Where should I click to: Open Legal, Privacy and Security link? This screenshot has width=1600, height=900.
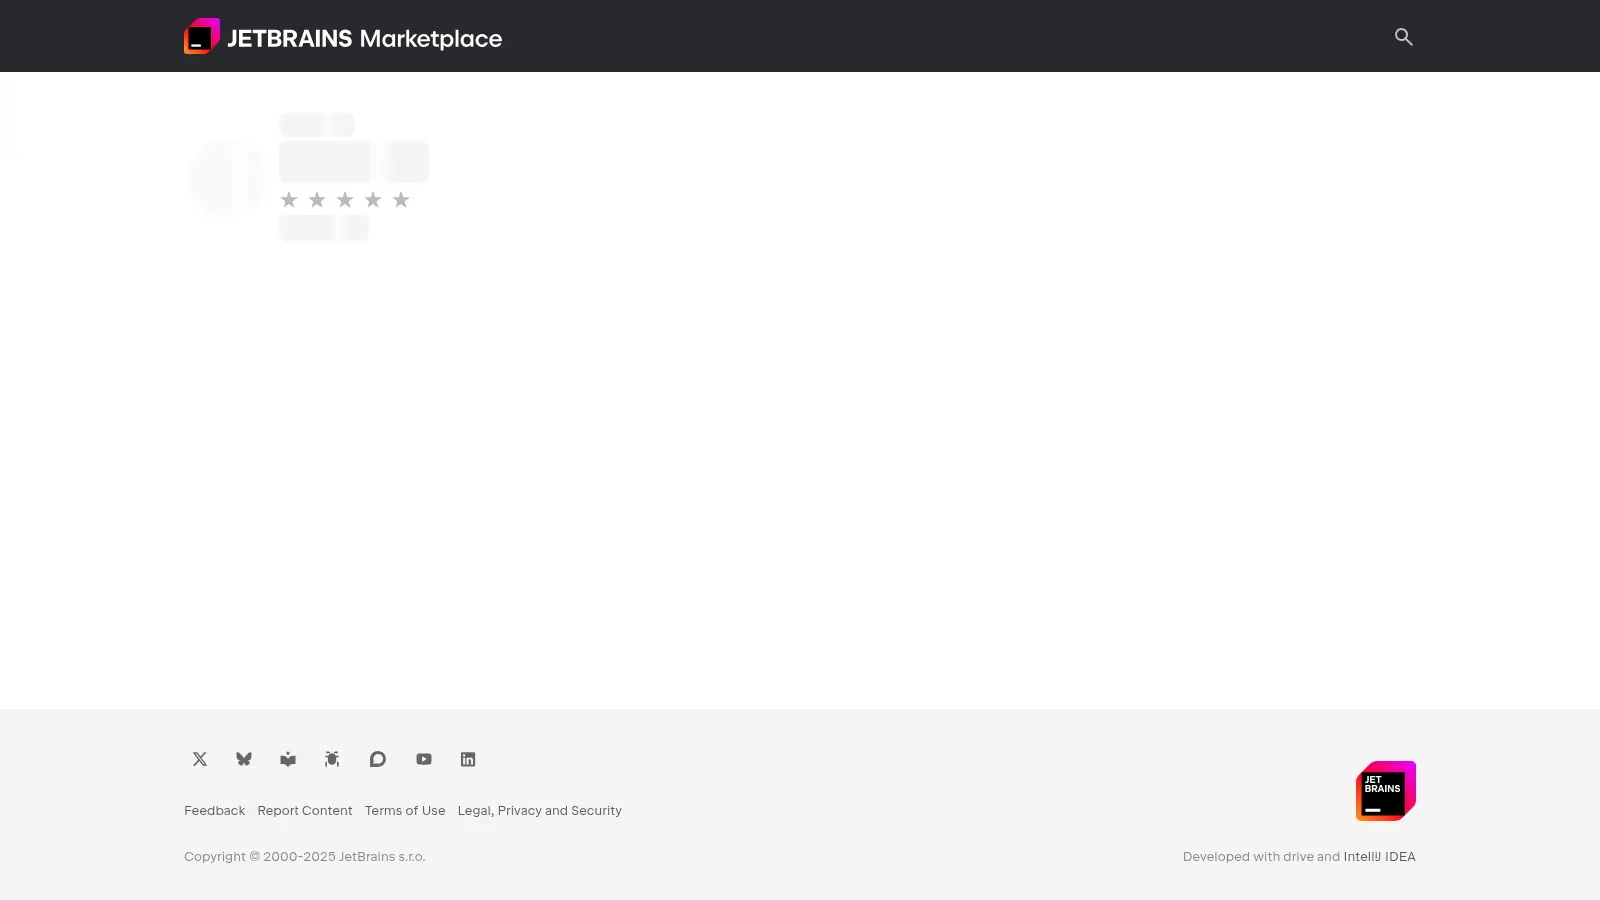(540, 811)
